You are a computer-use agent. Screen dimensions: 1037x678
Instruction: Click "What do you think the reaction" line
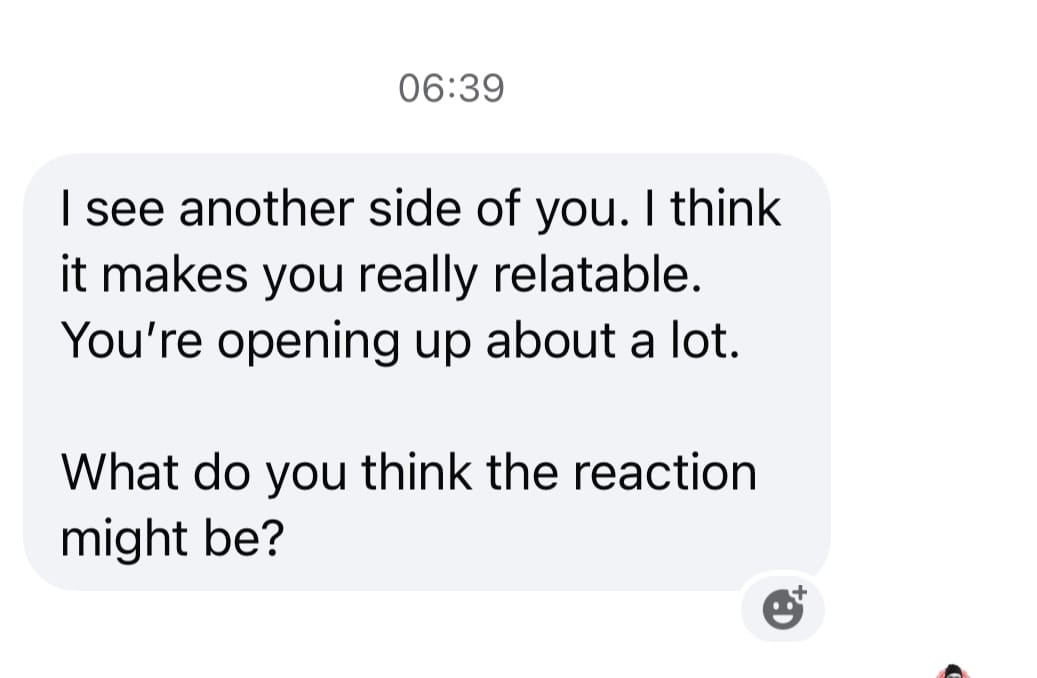point(409,472)
